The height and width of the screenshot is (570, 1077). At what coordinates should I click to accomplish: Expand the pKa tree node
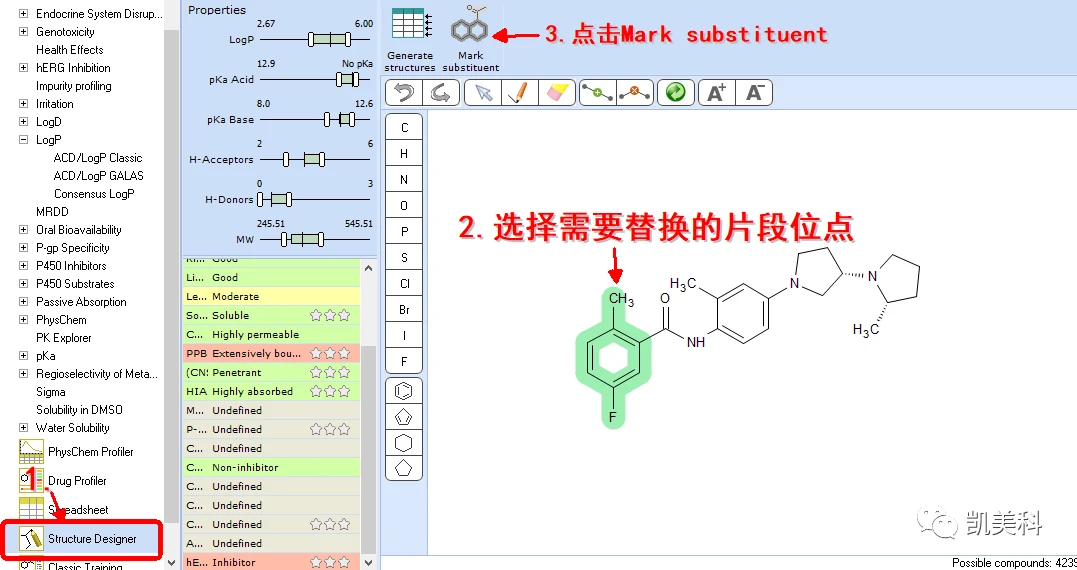click(x=23, y=356)
